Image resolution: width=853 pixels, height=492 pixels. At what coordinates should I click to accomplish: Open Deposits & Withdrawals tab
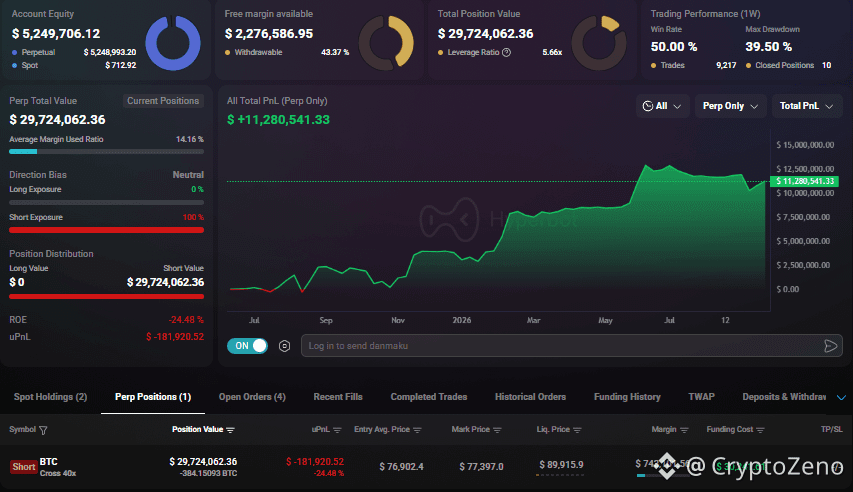pos(784,397)
